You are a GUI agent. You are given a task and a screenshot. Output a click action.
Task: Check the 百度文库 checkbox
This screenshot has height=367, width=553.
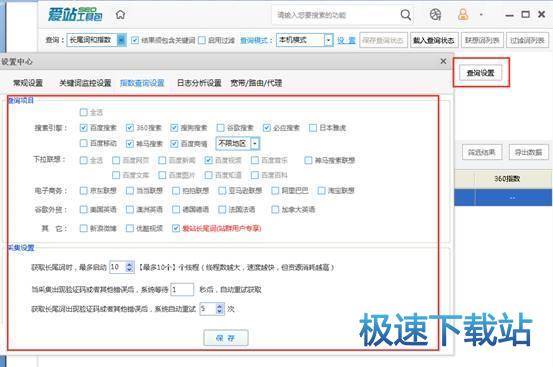click(x=116, y=175)
